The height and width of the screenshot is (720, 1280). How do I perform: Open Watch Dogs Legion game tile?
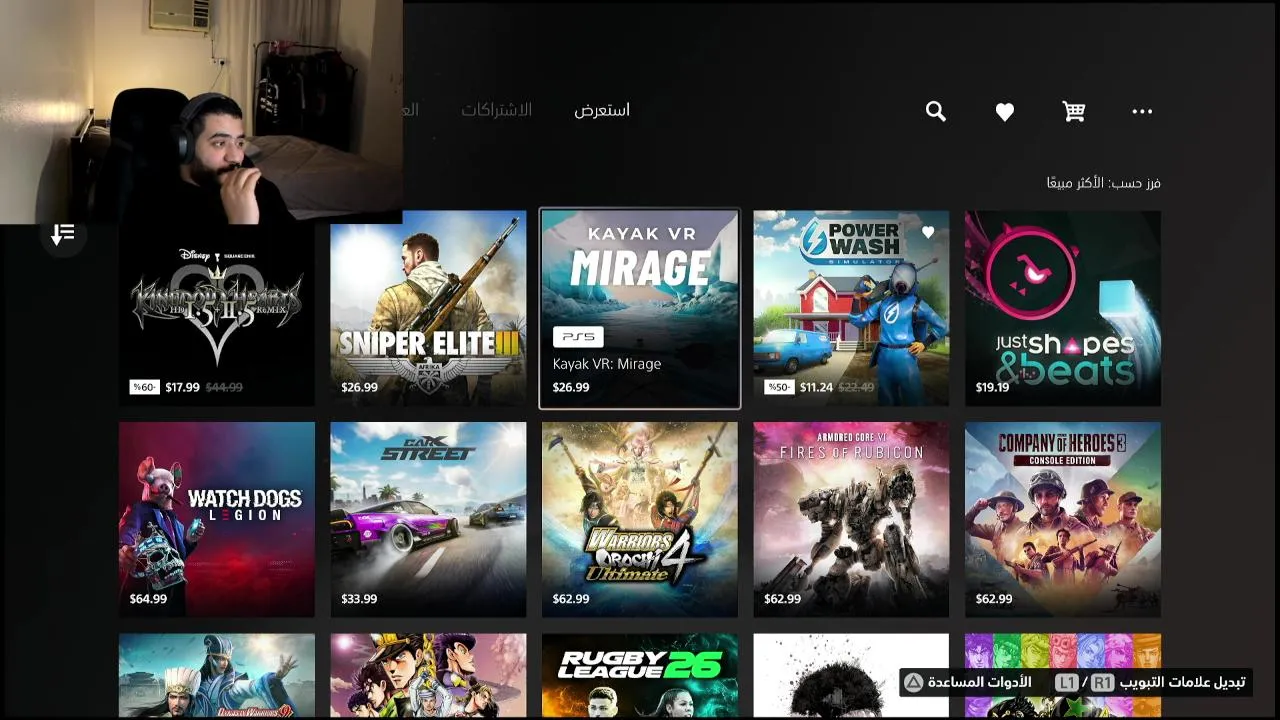tap(217, 519)
